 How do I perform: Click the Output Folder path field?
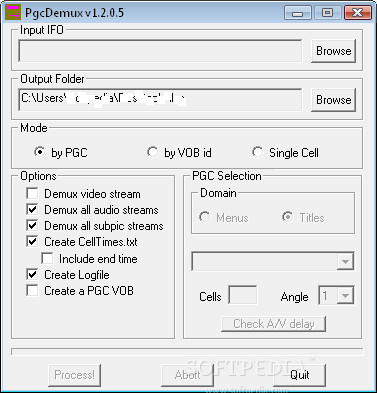pyautogui.click(x=160, y=100)
